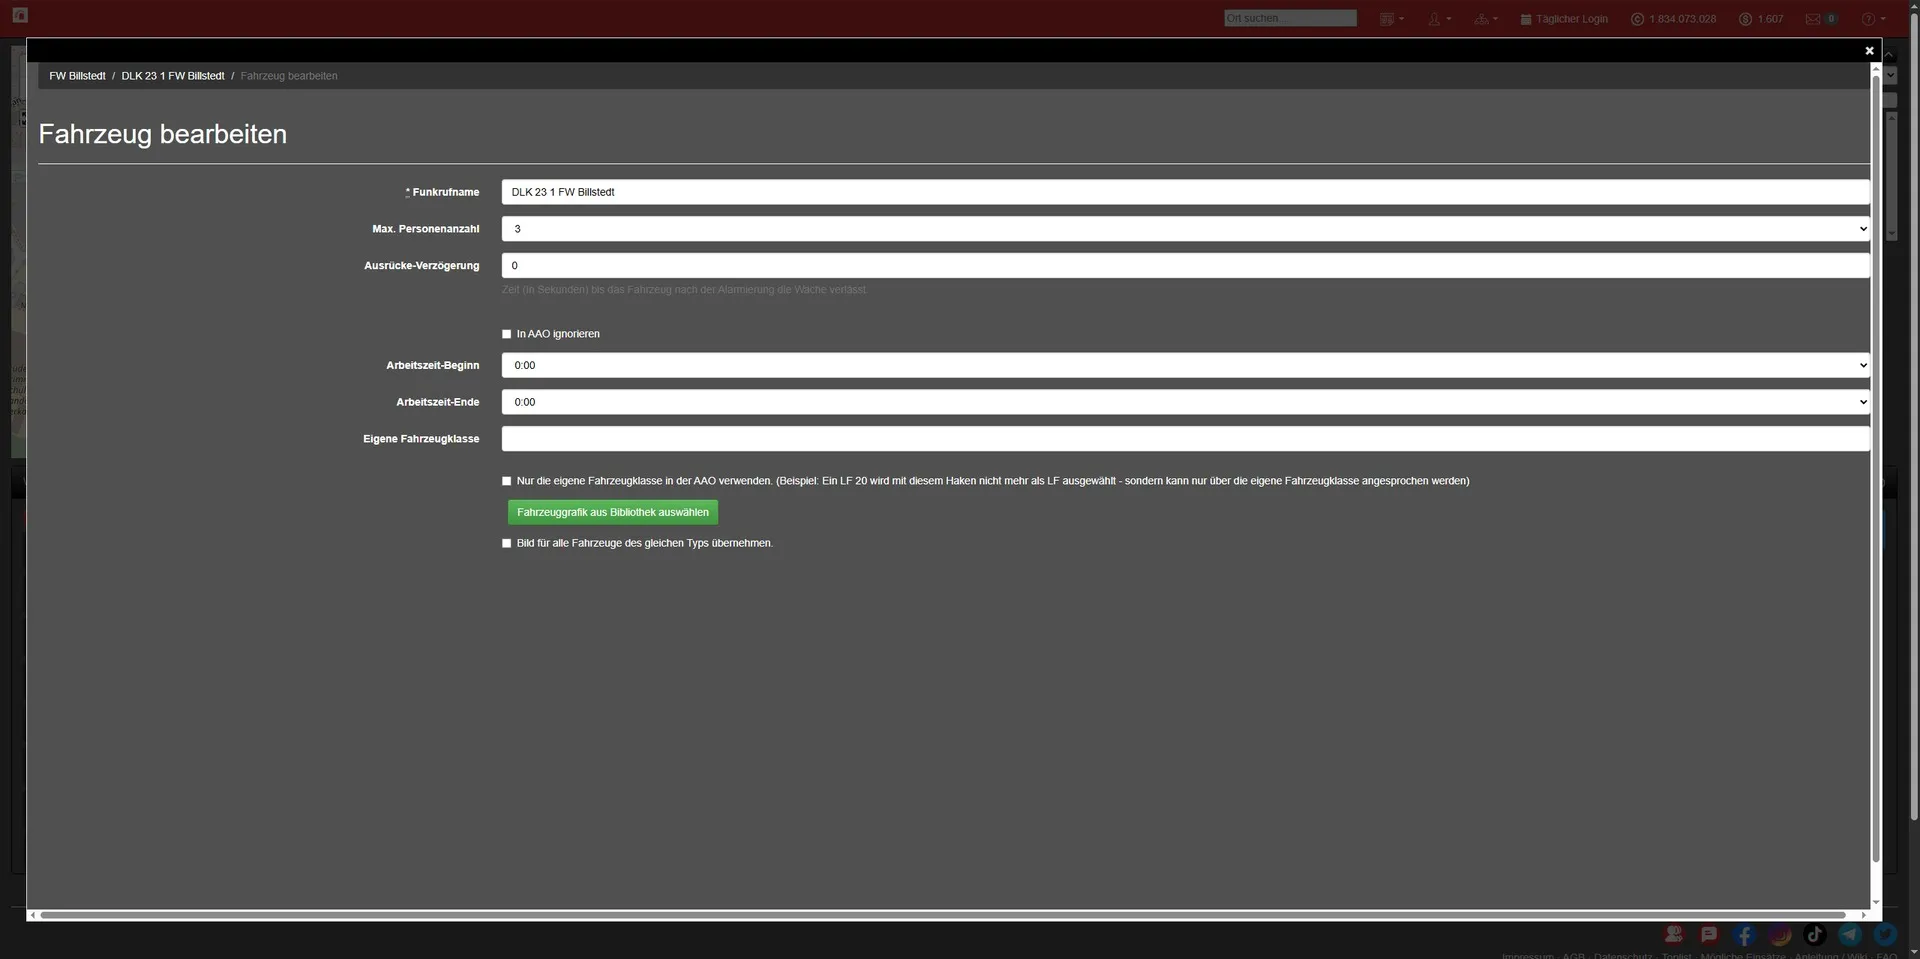
Task: Click Fahrzeuggrafik aus Bibliothek auswählen button
Action: point(612,512)
